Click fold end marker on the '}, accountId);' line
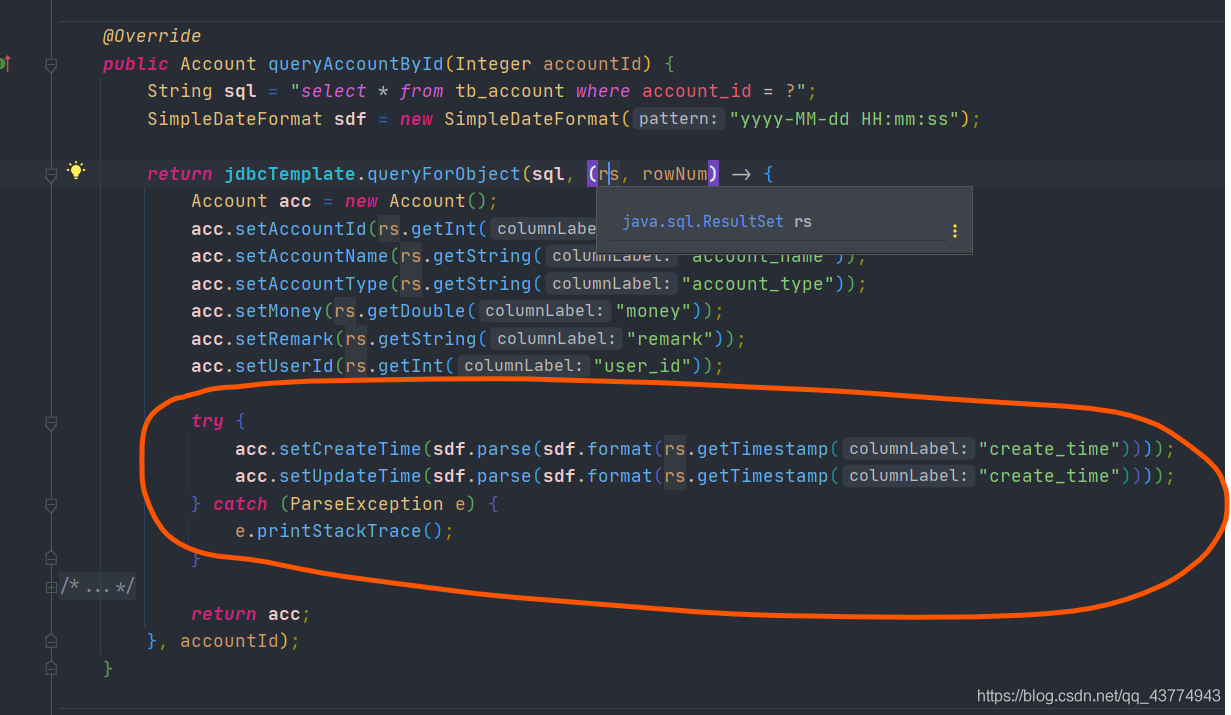The height and width of the screenshot is (715, 1231). tap(51, 639)
